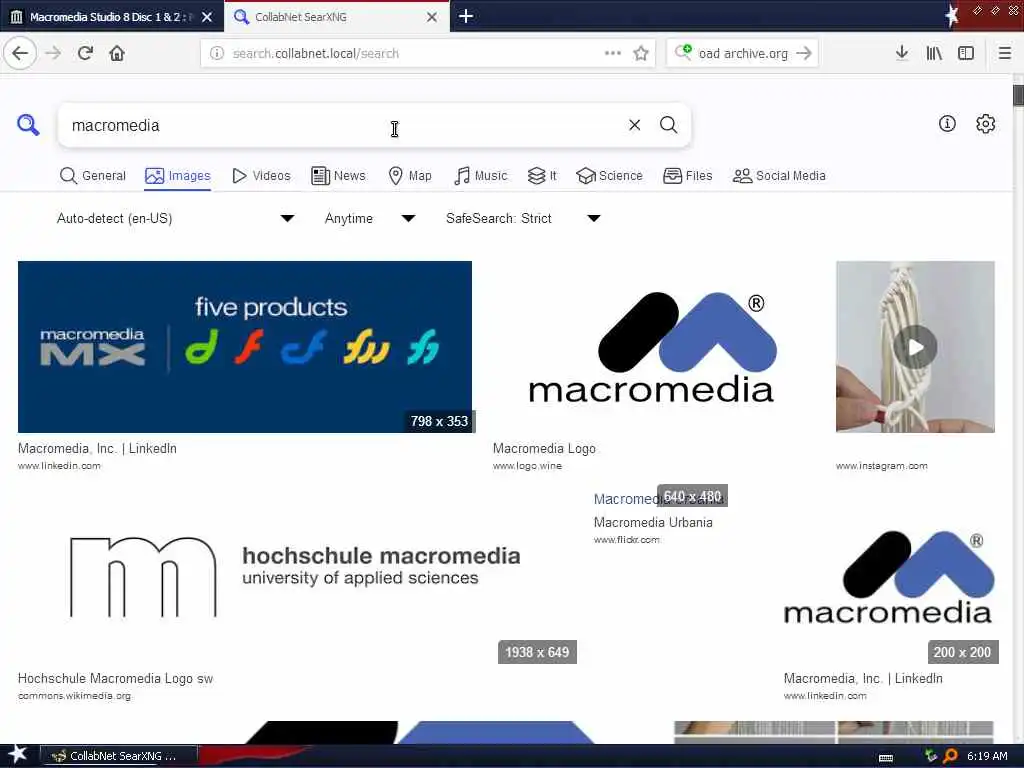The image size is (1024, 768).
Task: Close the Macromedia Studio 8 tab
Action: coord(207,17)
